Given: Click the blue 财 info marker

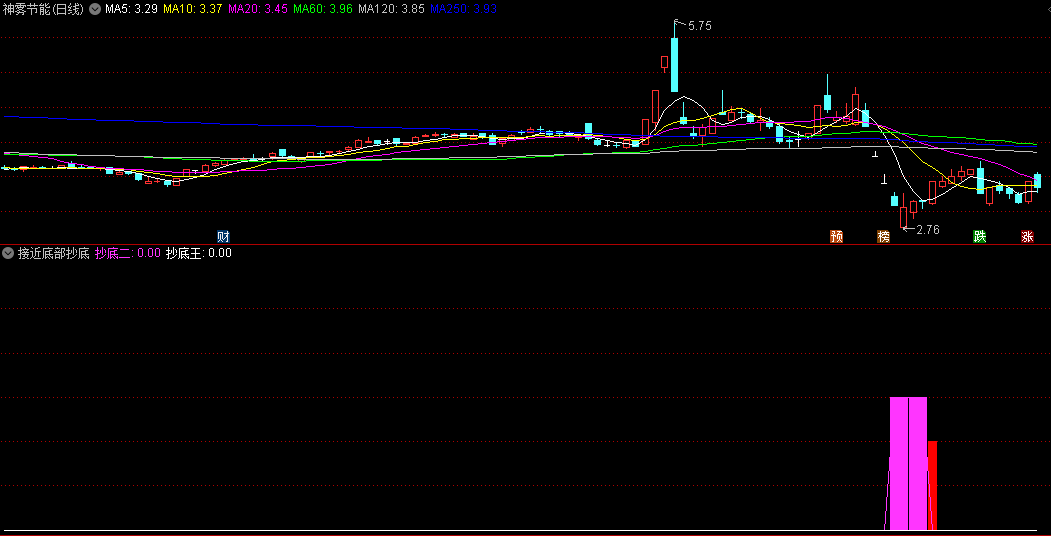Looking at the screenshot, I should coord(224,237).
